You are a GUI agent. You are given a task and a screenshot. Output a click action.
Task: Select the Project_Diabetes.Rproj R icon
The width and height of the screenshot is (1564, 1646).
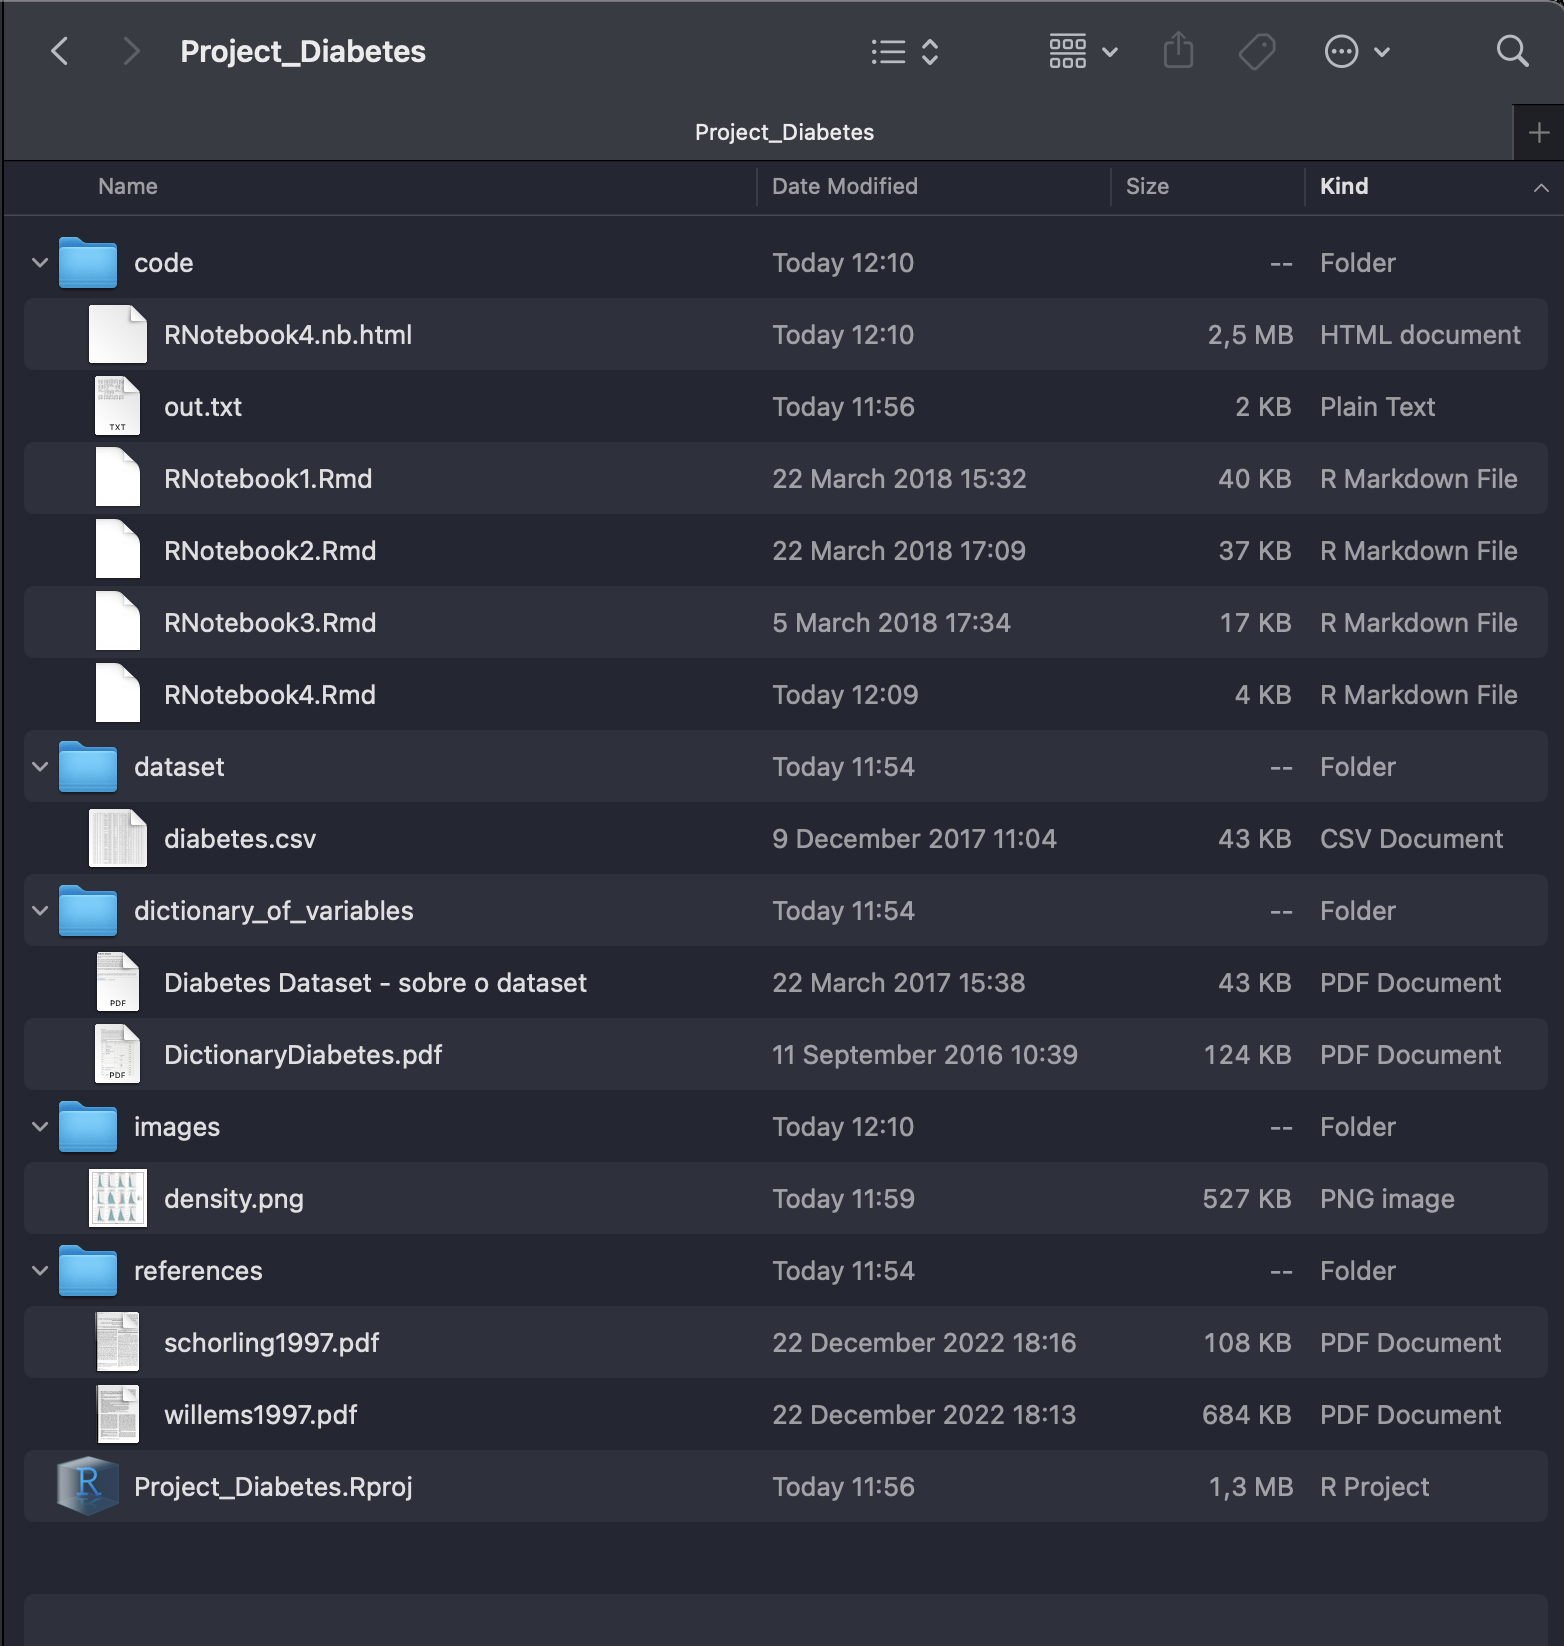[x=88, y=1486]
